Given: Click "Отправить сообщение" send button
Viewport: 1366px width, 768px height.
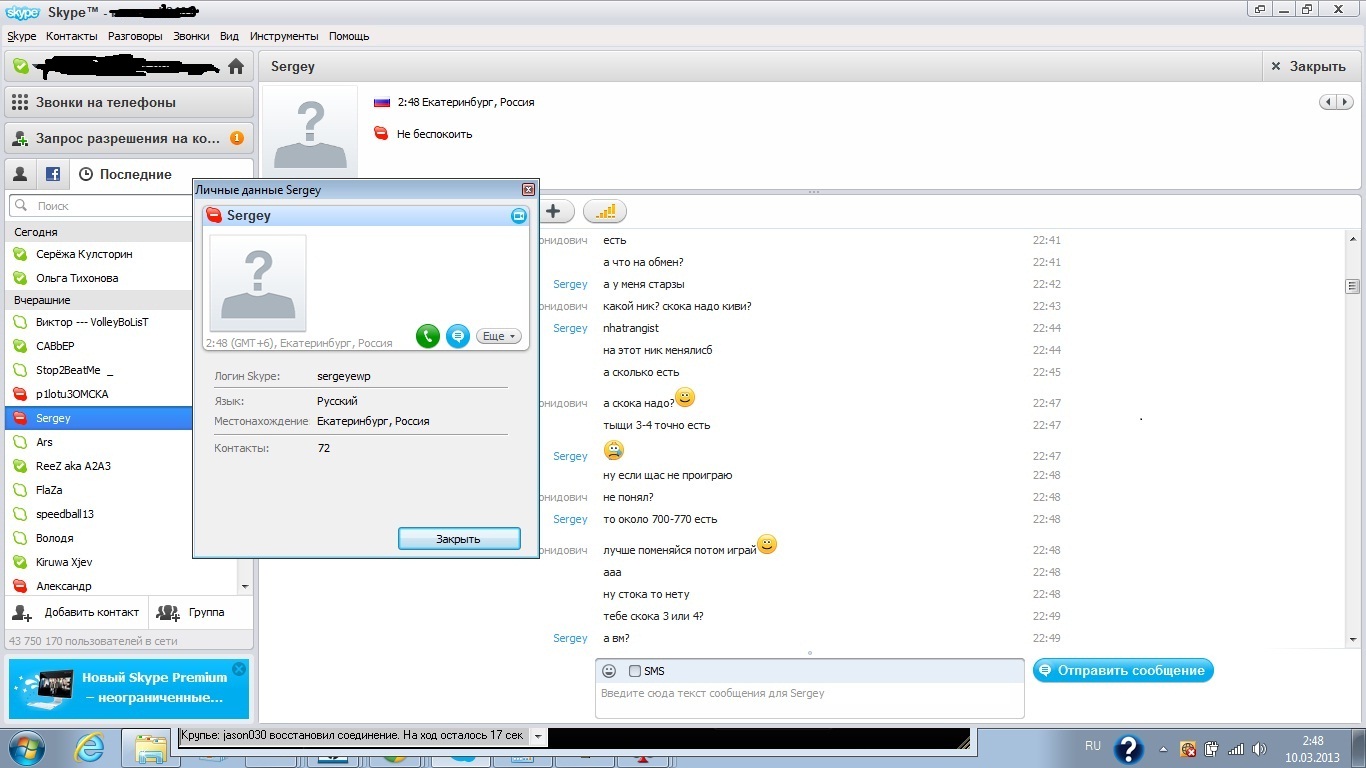Looking at the screenshot, I should click(1123, 670).
